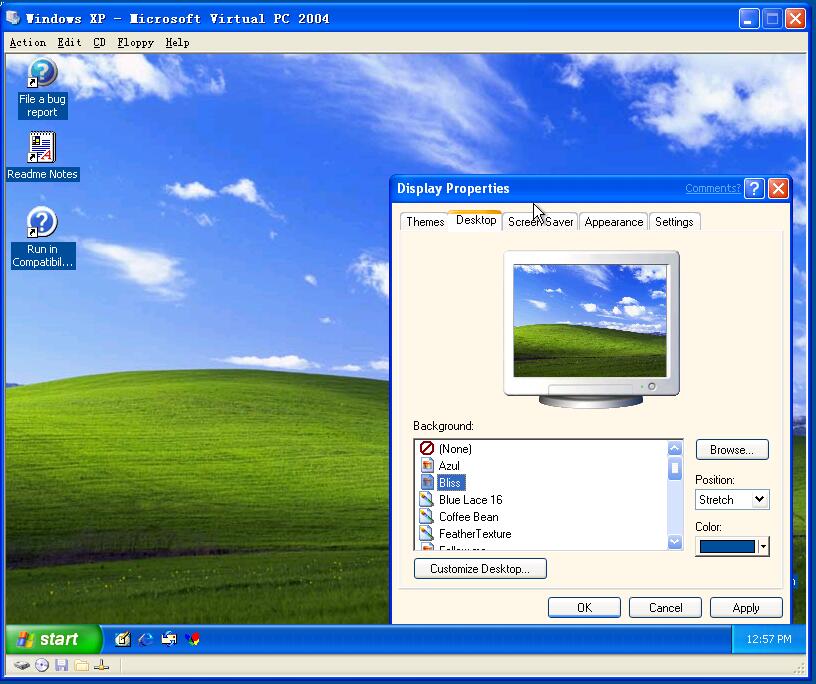Open the Help menu in Virtual PC
The width and height of the screenshot is (816, 684).
tap(177, 42)
